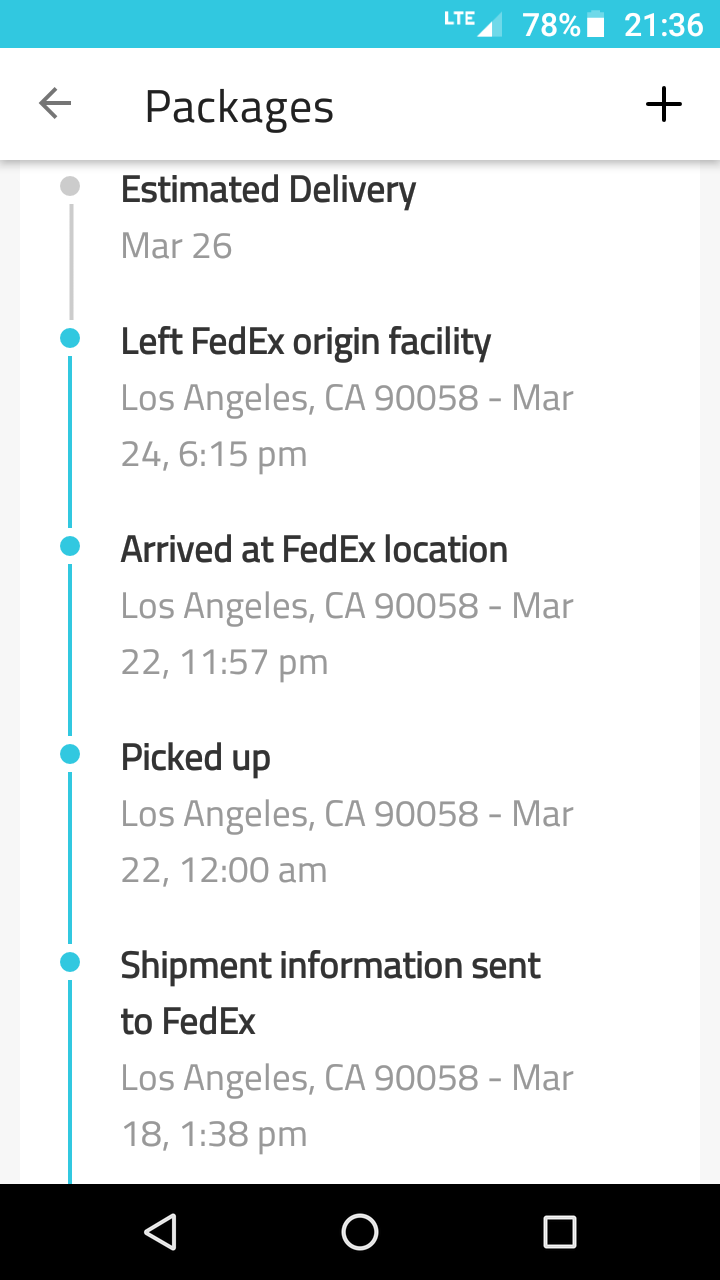Tap Arrived at FedEx location event

point(314,550)
